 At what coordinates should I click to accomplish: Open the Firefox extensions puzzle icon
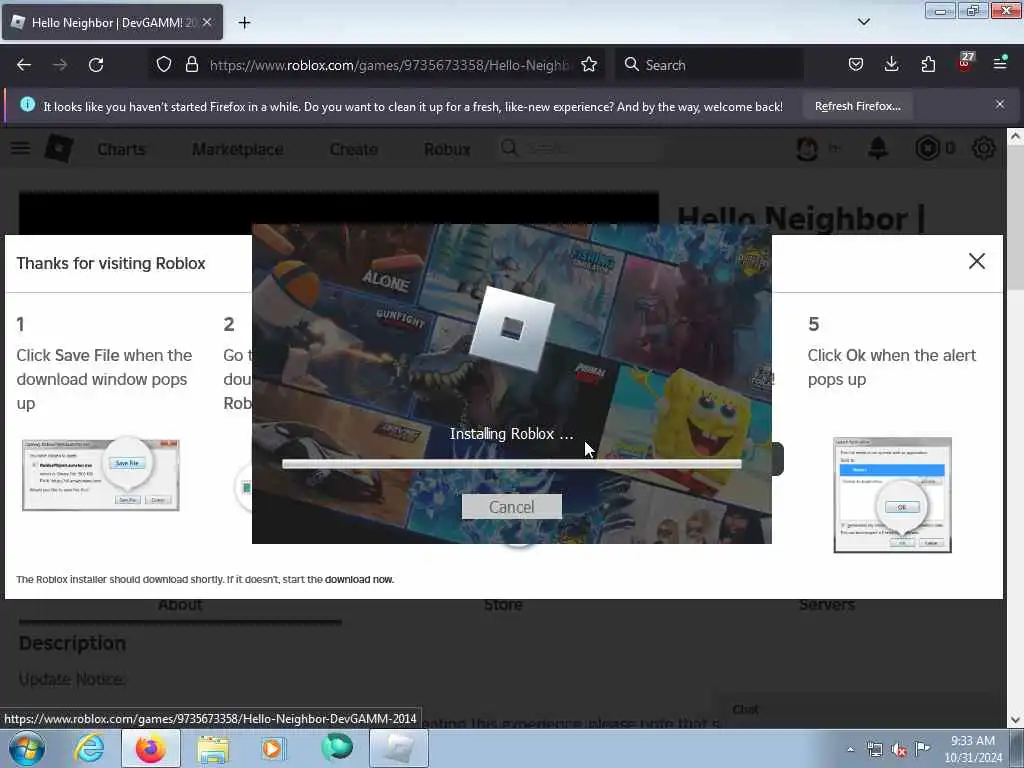pyautogui.click(x=928, y=64)
